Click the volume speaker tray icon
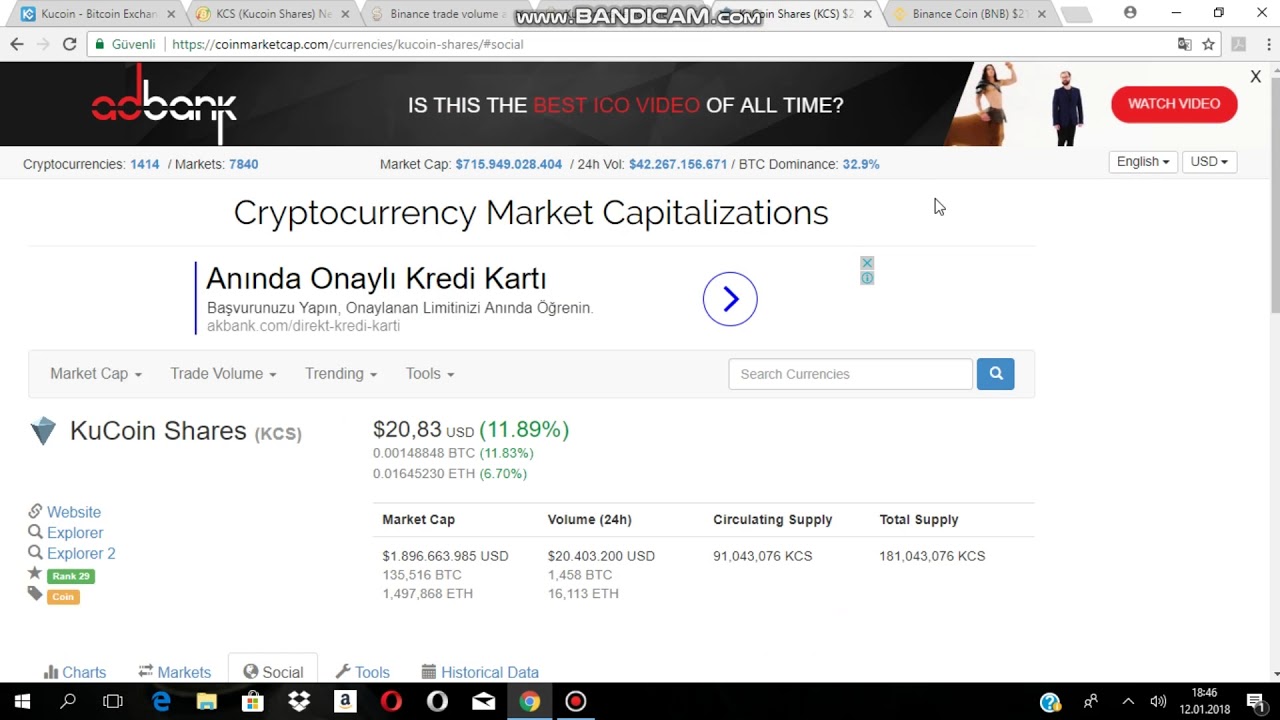The height and width of the screenshot is (720, 1280). pyautogui.click(x=1158, y=701)
